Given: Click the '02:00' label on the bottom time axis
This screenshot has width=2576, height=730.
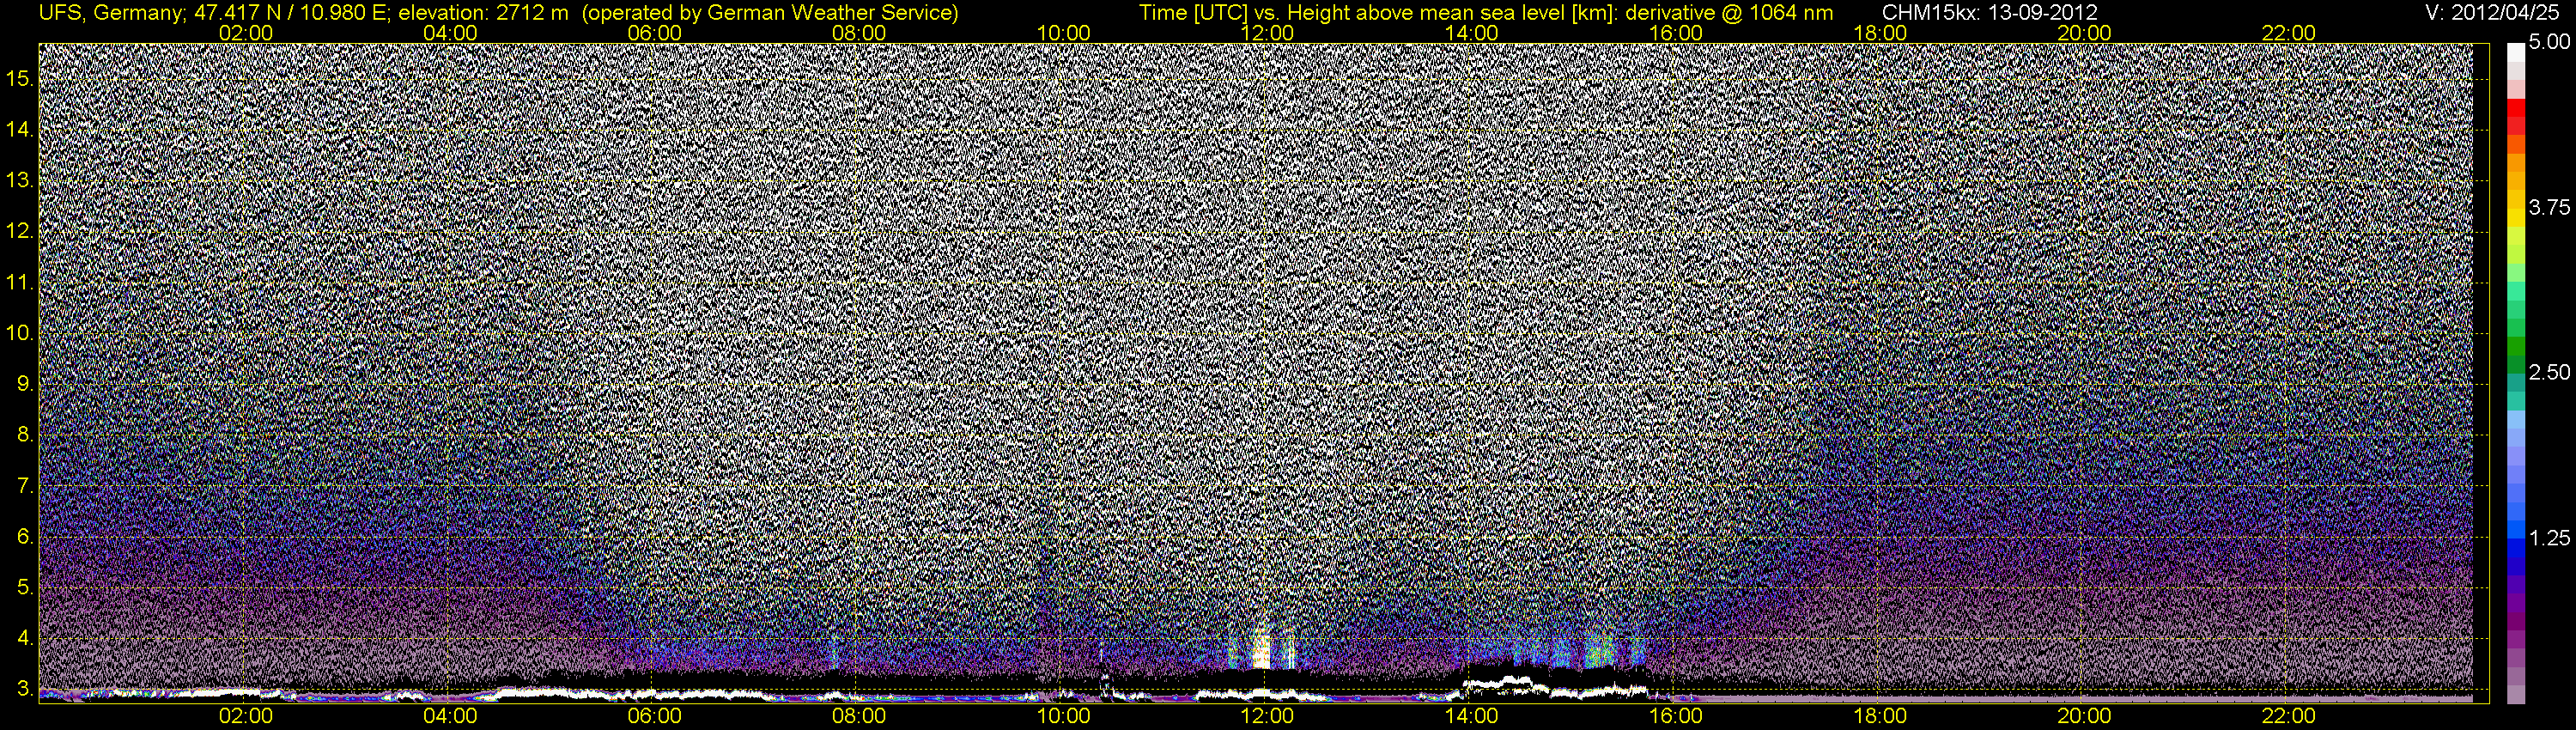Looking at the screenshot, I should coord(246,716).
